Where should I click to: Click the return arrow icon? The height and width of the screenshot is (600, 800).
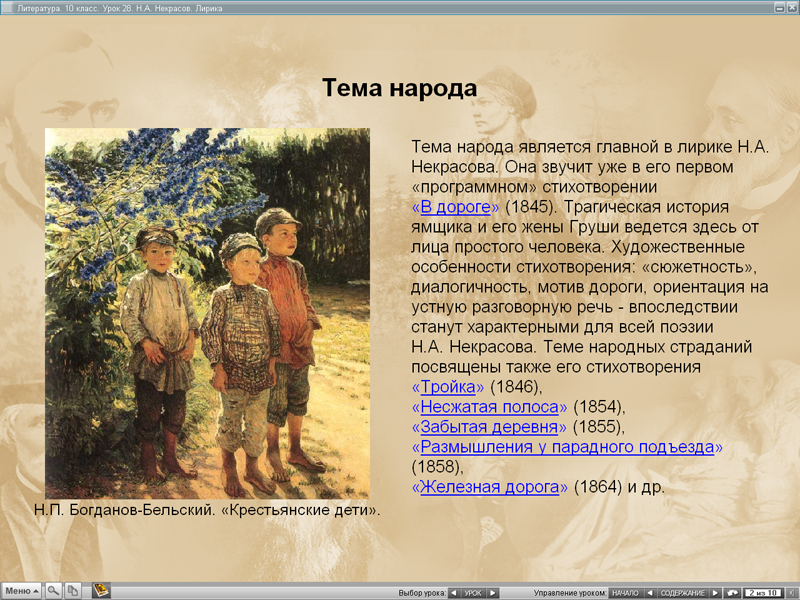733,590
